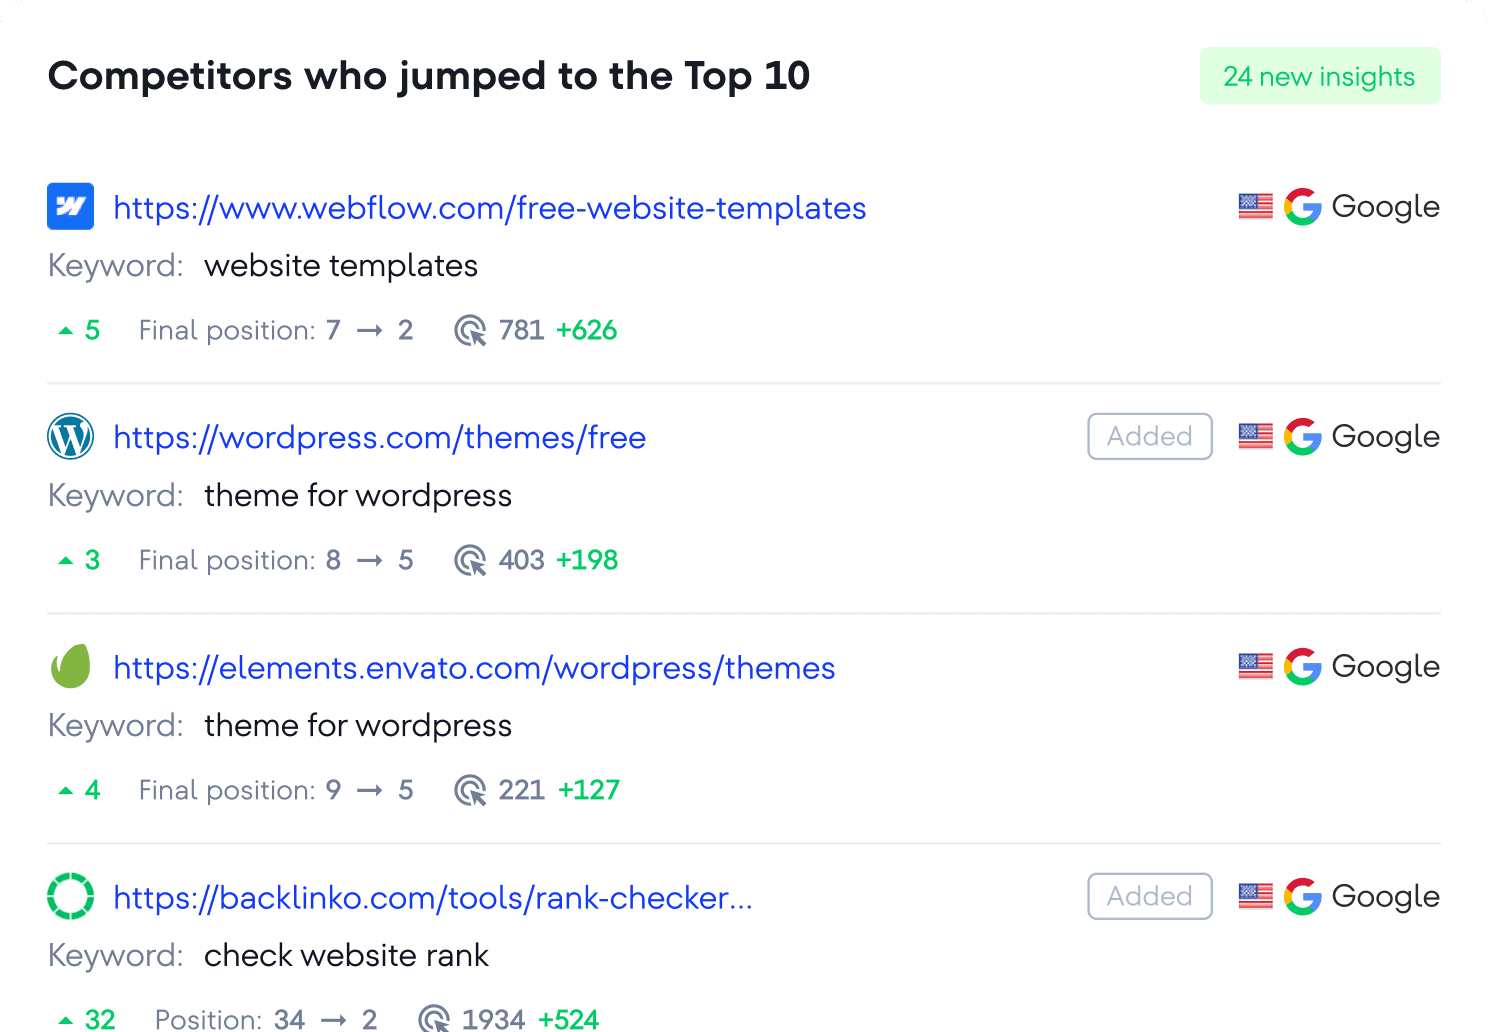
Task: Click the US flag on the Backlinko row
Action: tap(1255, 896)
